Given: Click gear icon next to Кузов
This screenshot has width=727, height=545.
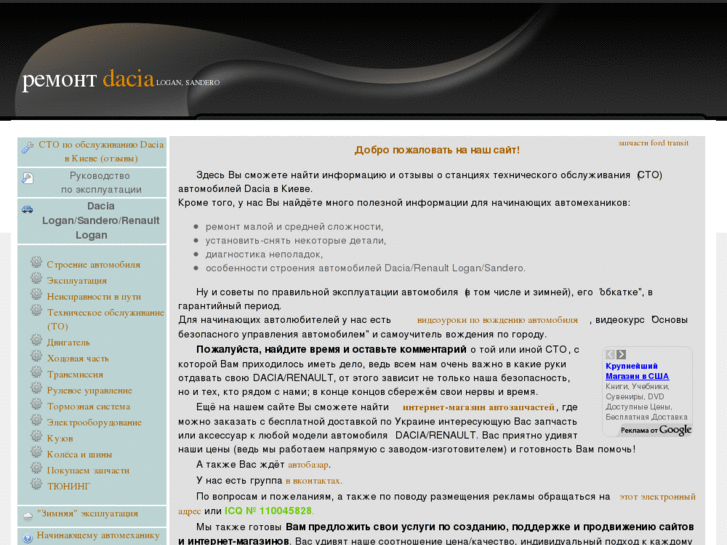Looking at the screenshot, I should [x=36, y=436].
